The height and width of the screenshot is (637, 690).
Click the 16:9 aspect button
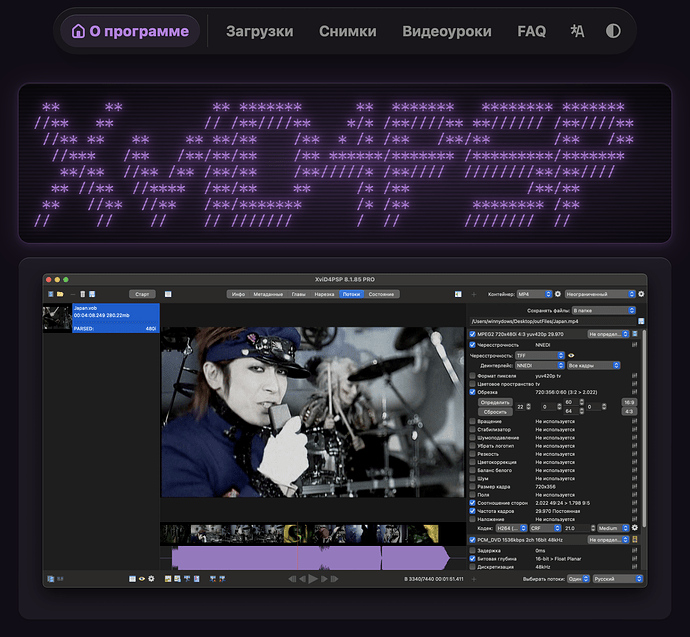[x=629, y=403]
